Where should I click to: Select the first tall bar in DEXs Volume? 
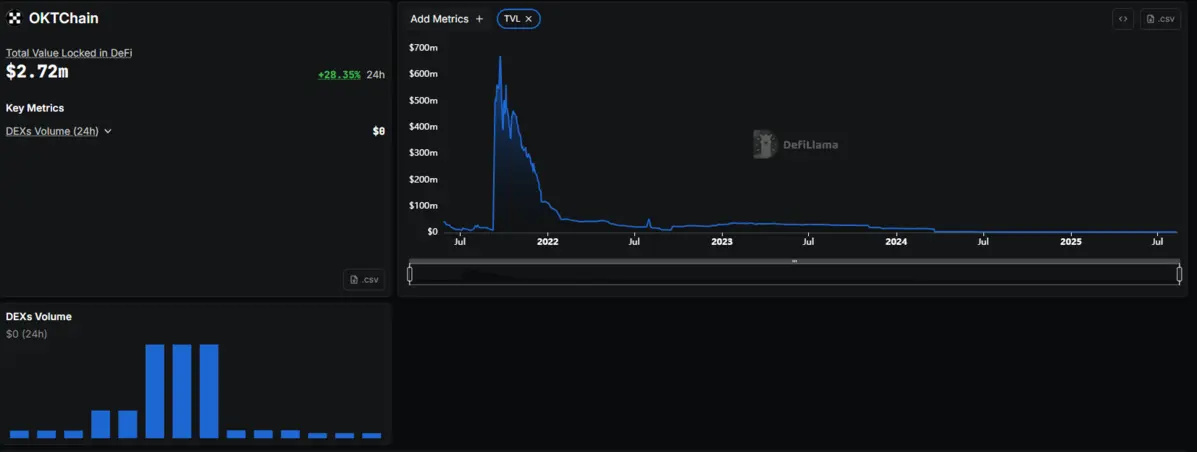point(155,391)
